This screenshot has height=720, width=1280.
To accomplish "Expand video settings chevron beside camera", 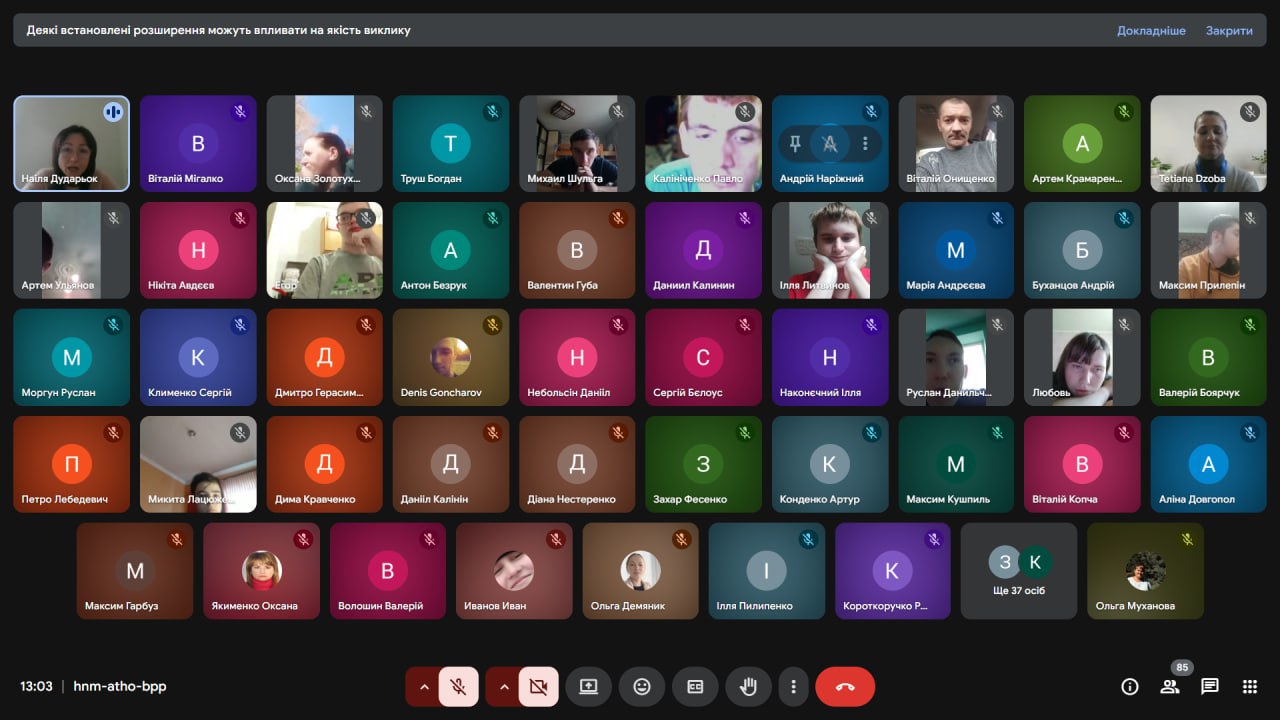I will [503, 687].
